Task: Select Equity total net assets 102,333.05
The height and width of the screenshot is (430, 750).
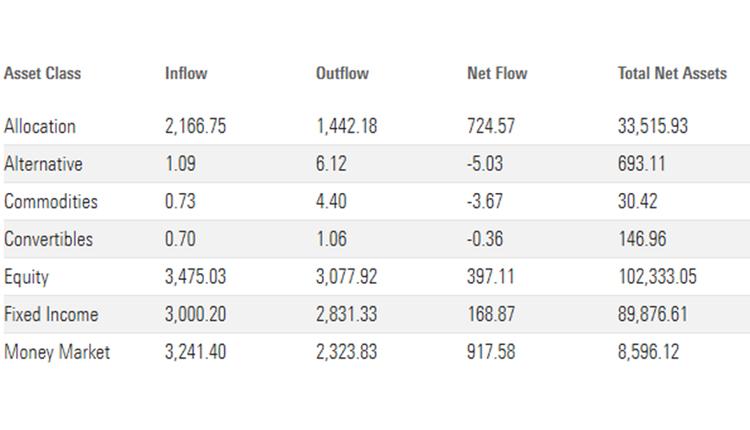Action: tap(667, 277)
